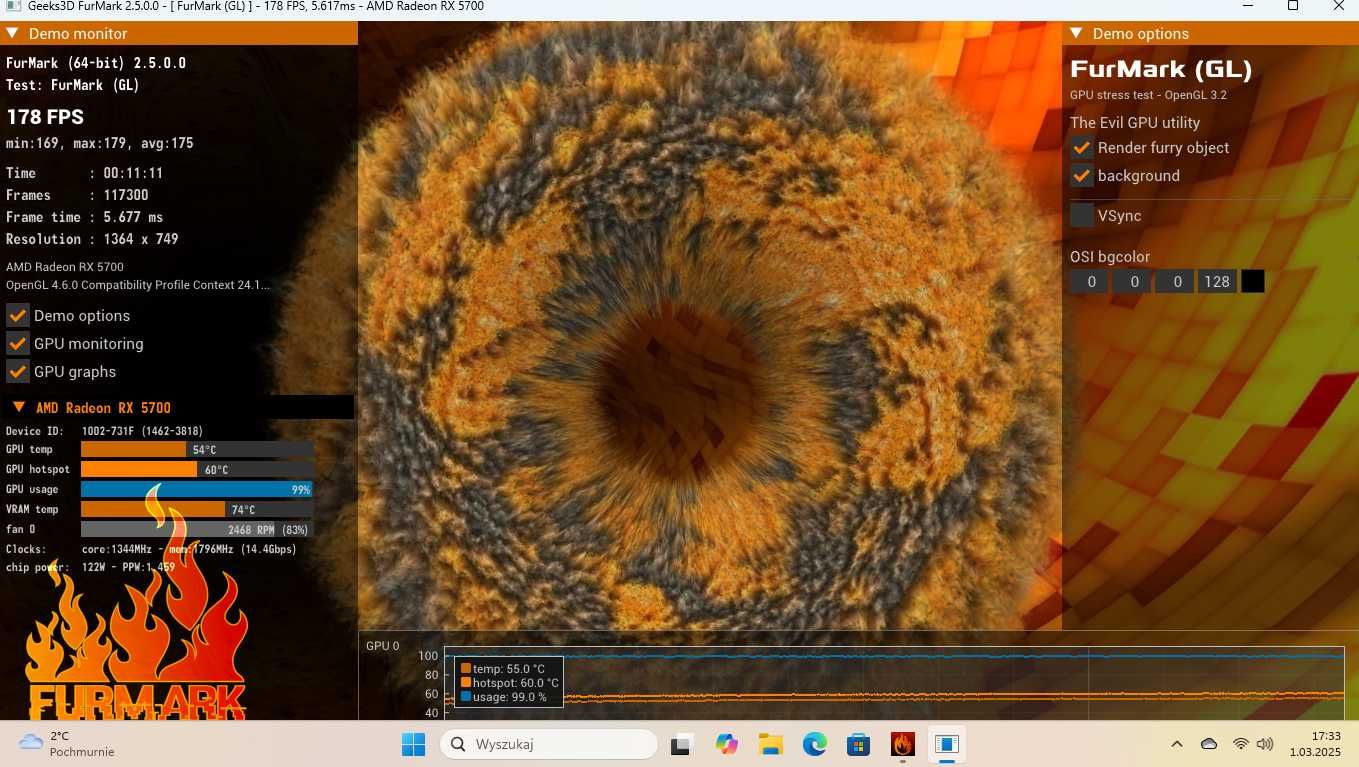Click the GPU hotspot 60°C bar
This screenshot has height=767, width=1359.
tap(197, 470)
